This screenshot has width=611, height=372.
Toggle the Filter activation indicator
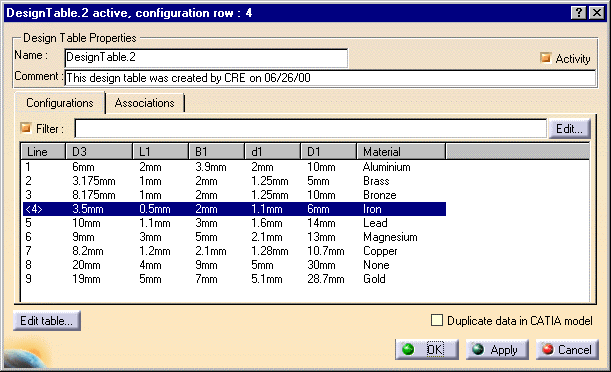coord(26,128)
